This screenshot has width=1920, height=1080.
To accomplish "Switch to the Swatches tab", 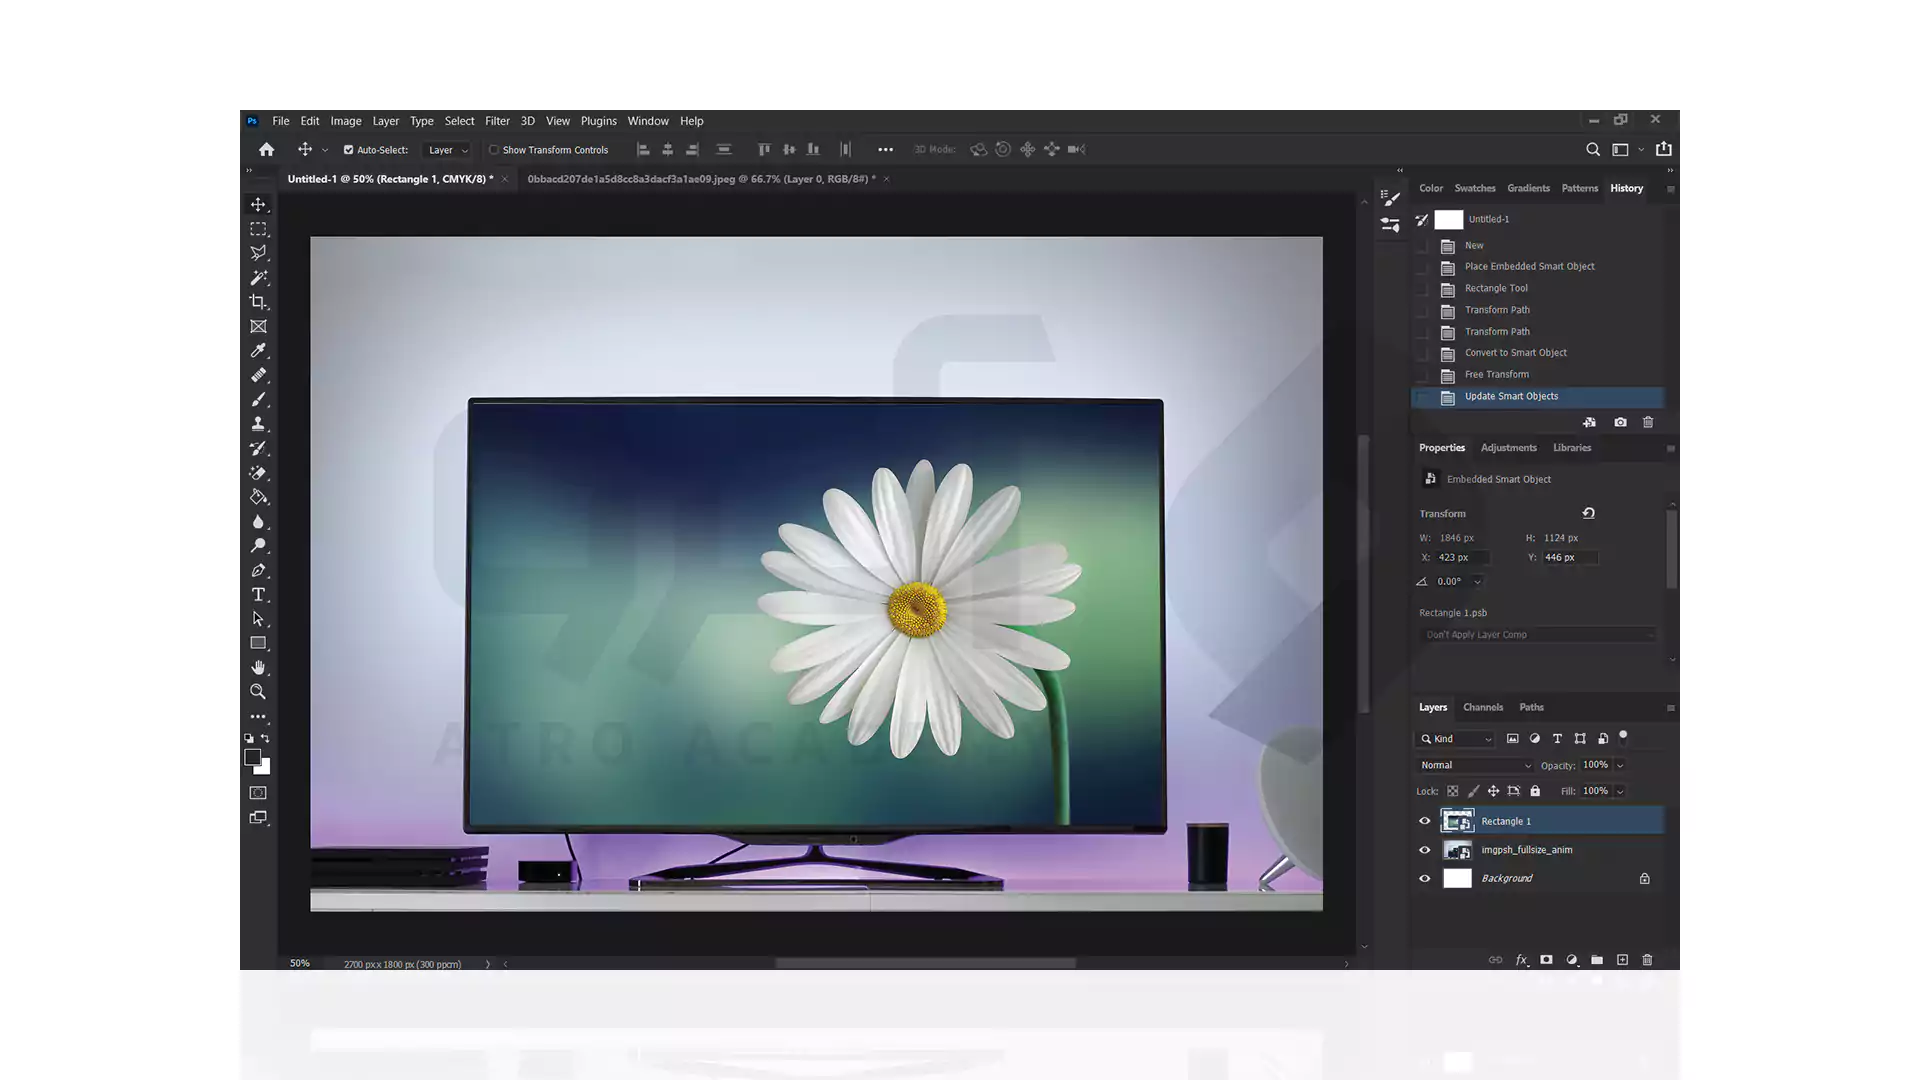I will pos(1475,188).
